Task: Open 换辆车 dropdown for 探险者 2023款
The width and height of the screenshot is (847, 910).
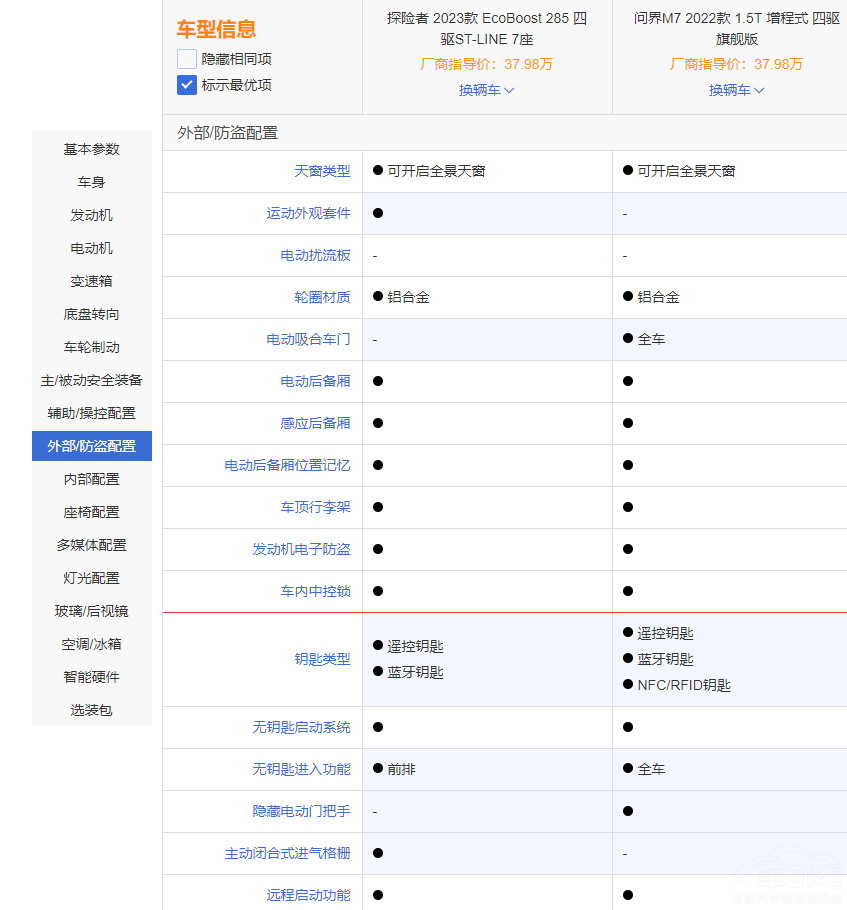Action: click(487, 90)
